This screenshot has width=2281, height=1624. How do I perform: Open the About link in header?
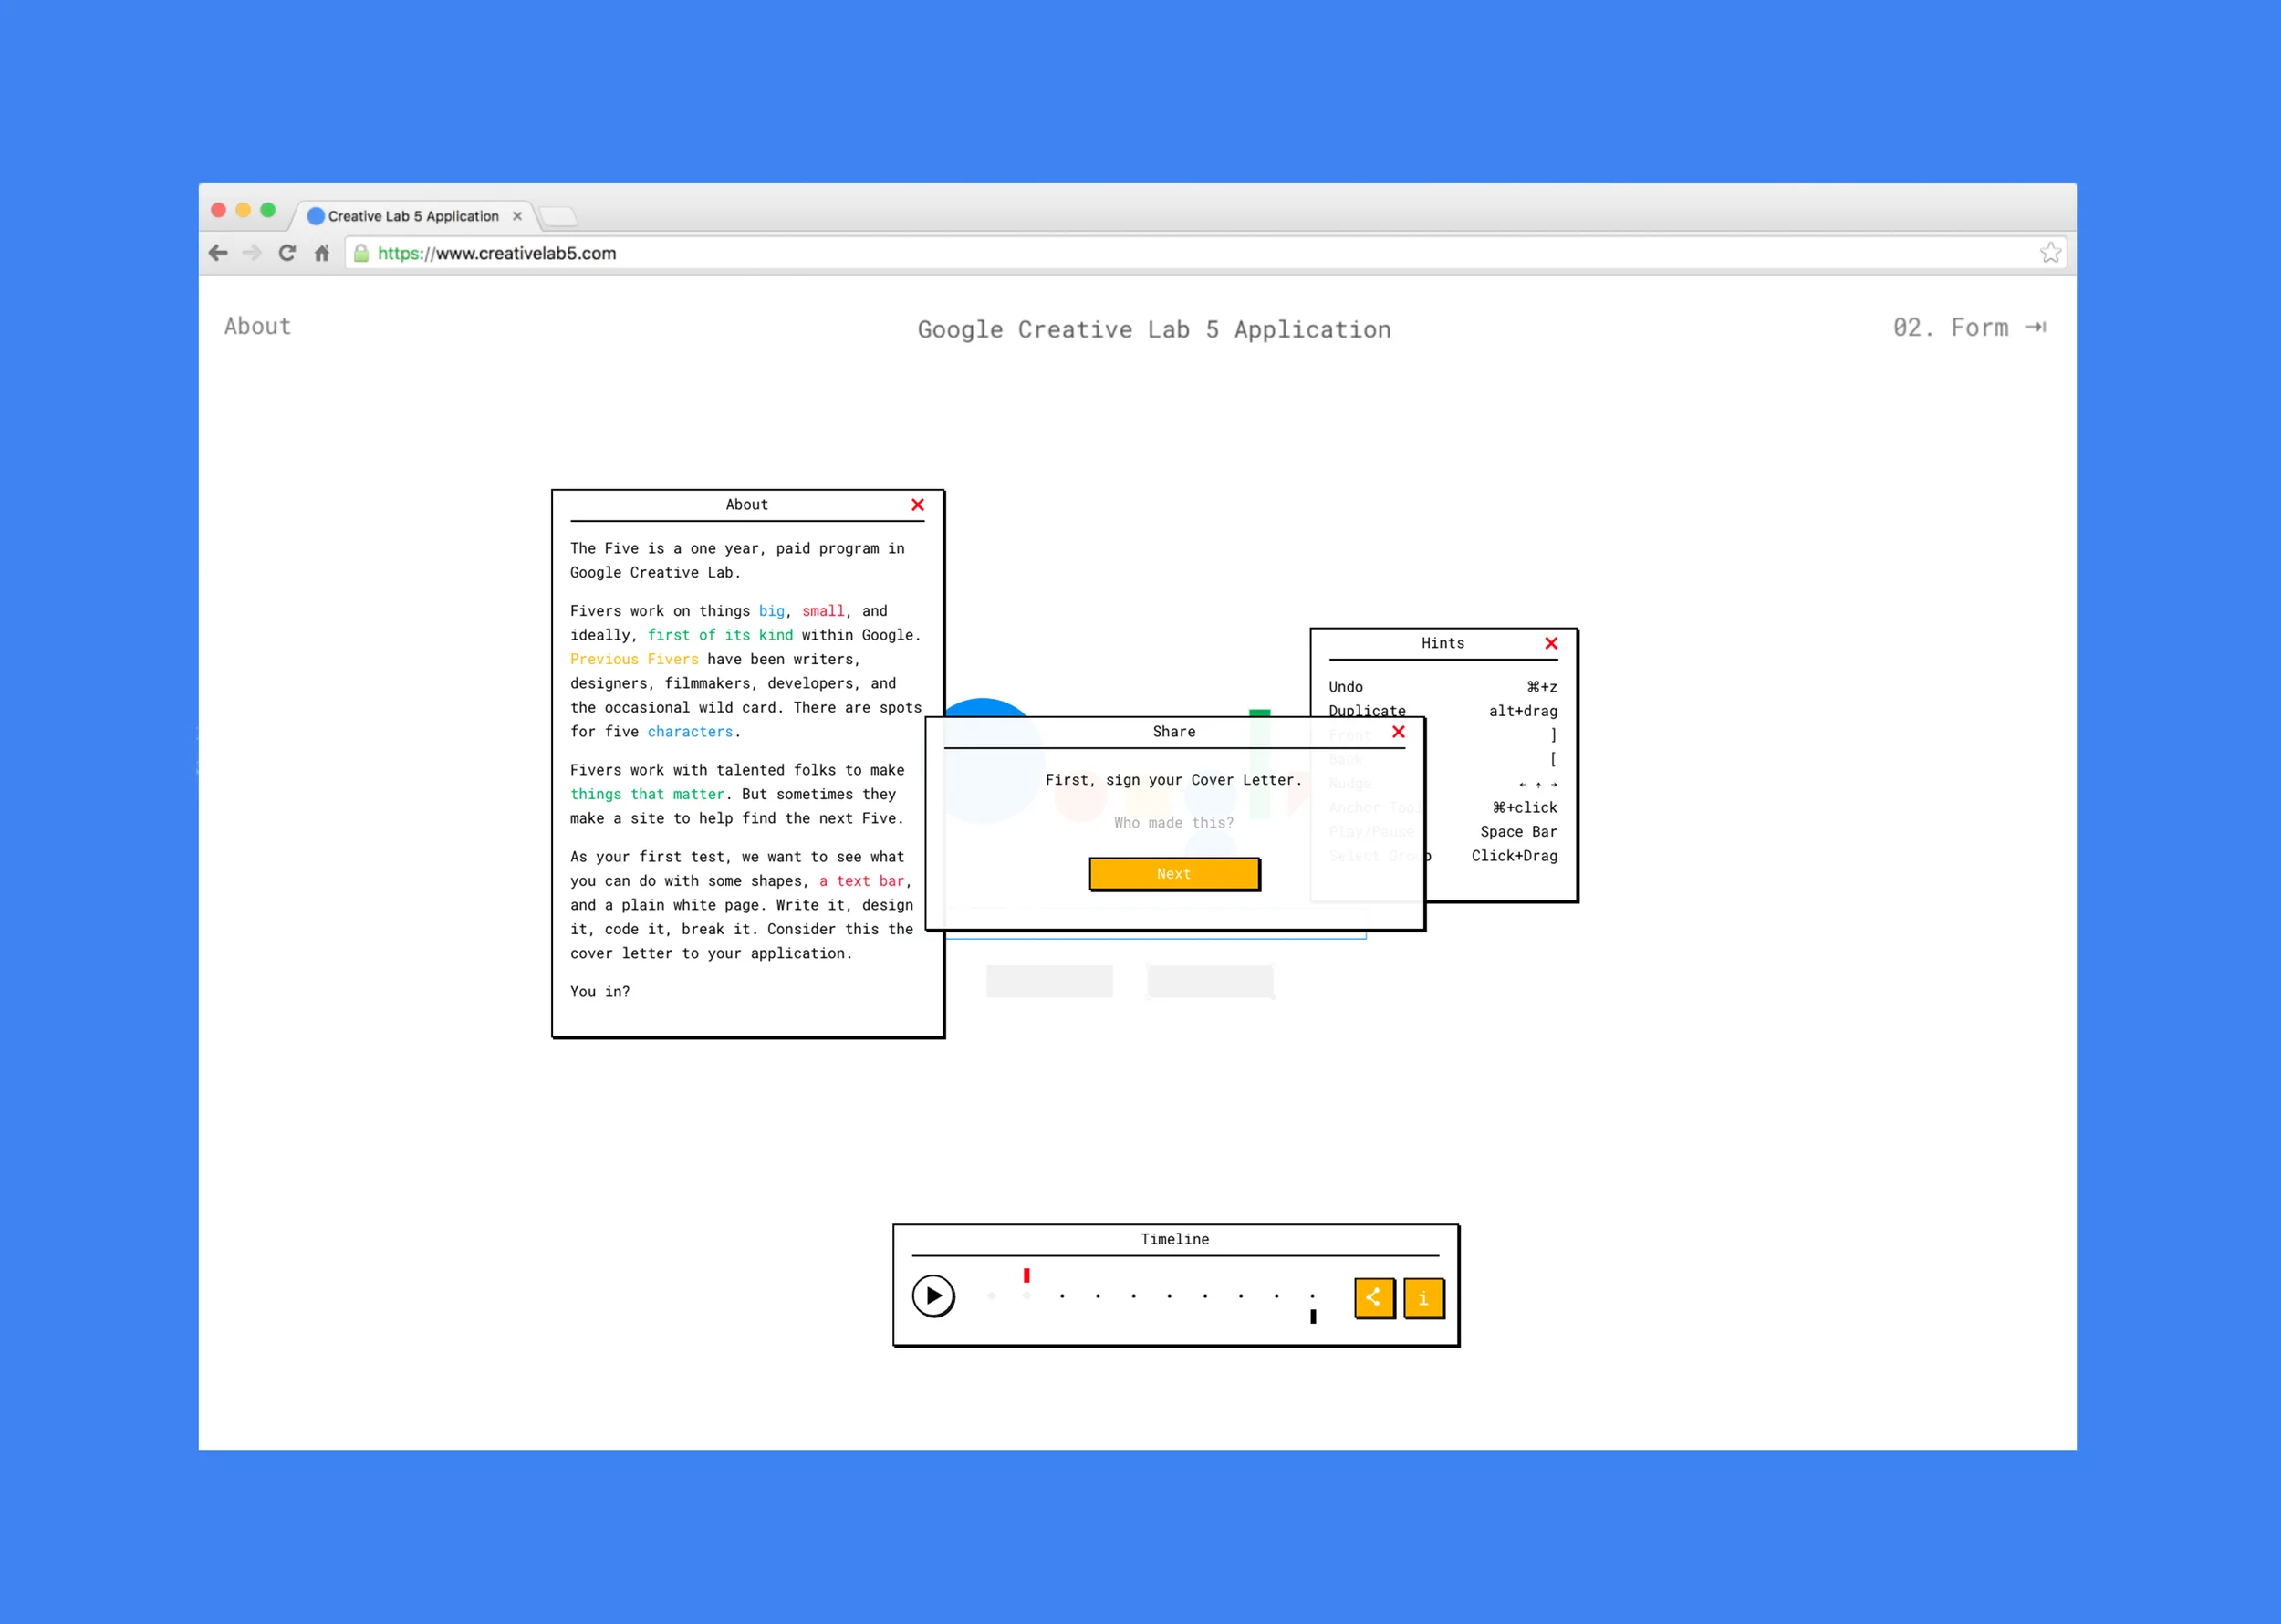[257, 326]
